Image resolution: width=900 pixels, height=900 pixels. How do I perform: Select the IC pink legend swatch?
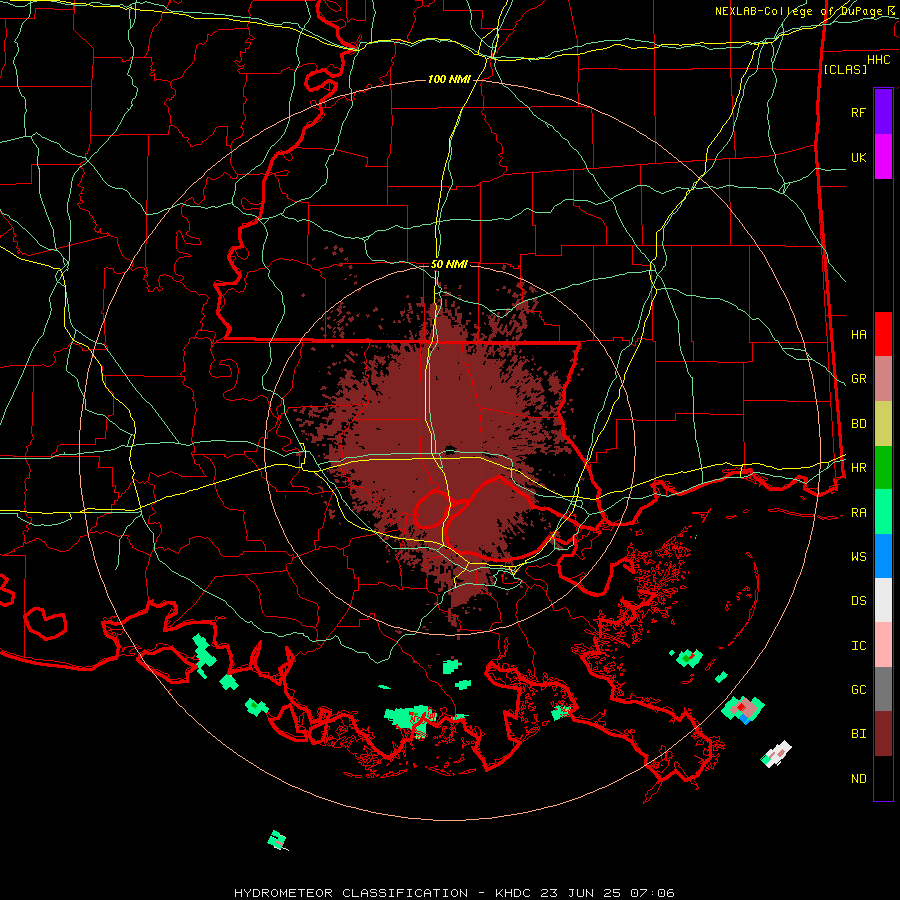click(883, 645)
